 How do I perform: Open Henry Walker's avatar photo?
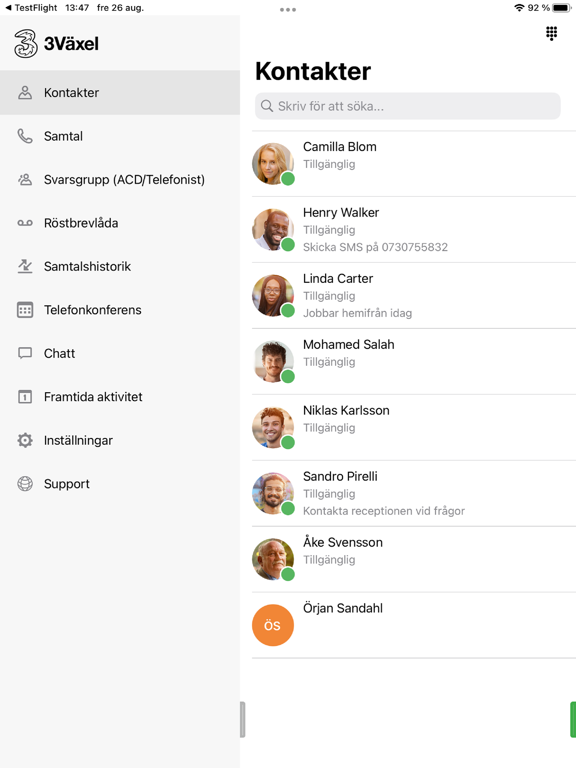pyautogui.click(x=273, y=230)
